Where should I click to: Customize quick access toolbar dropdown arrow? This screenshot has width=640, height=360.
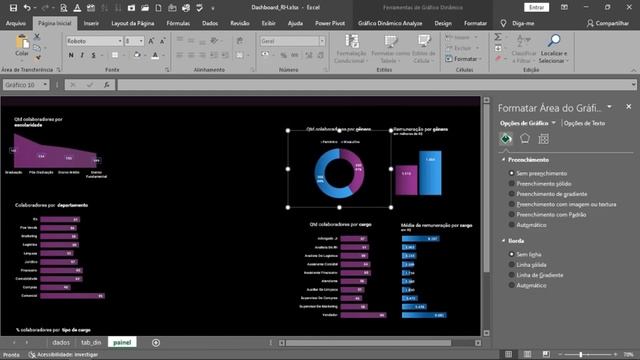pyautogui.click(x=213, y=8)
